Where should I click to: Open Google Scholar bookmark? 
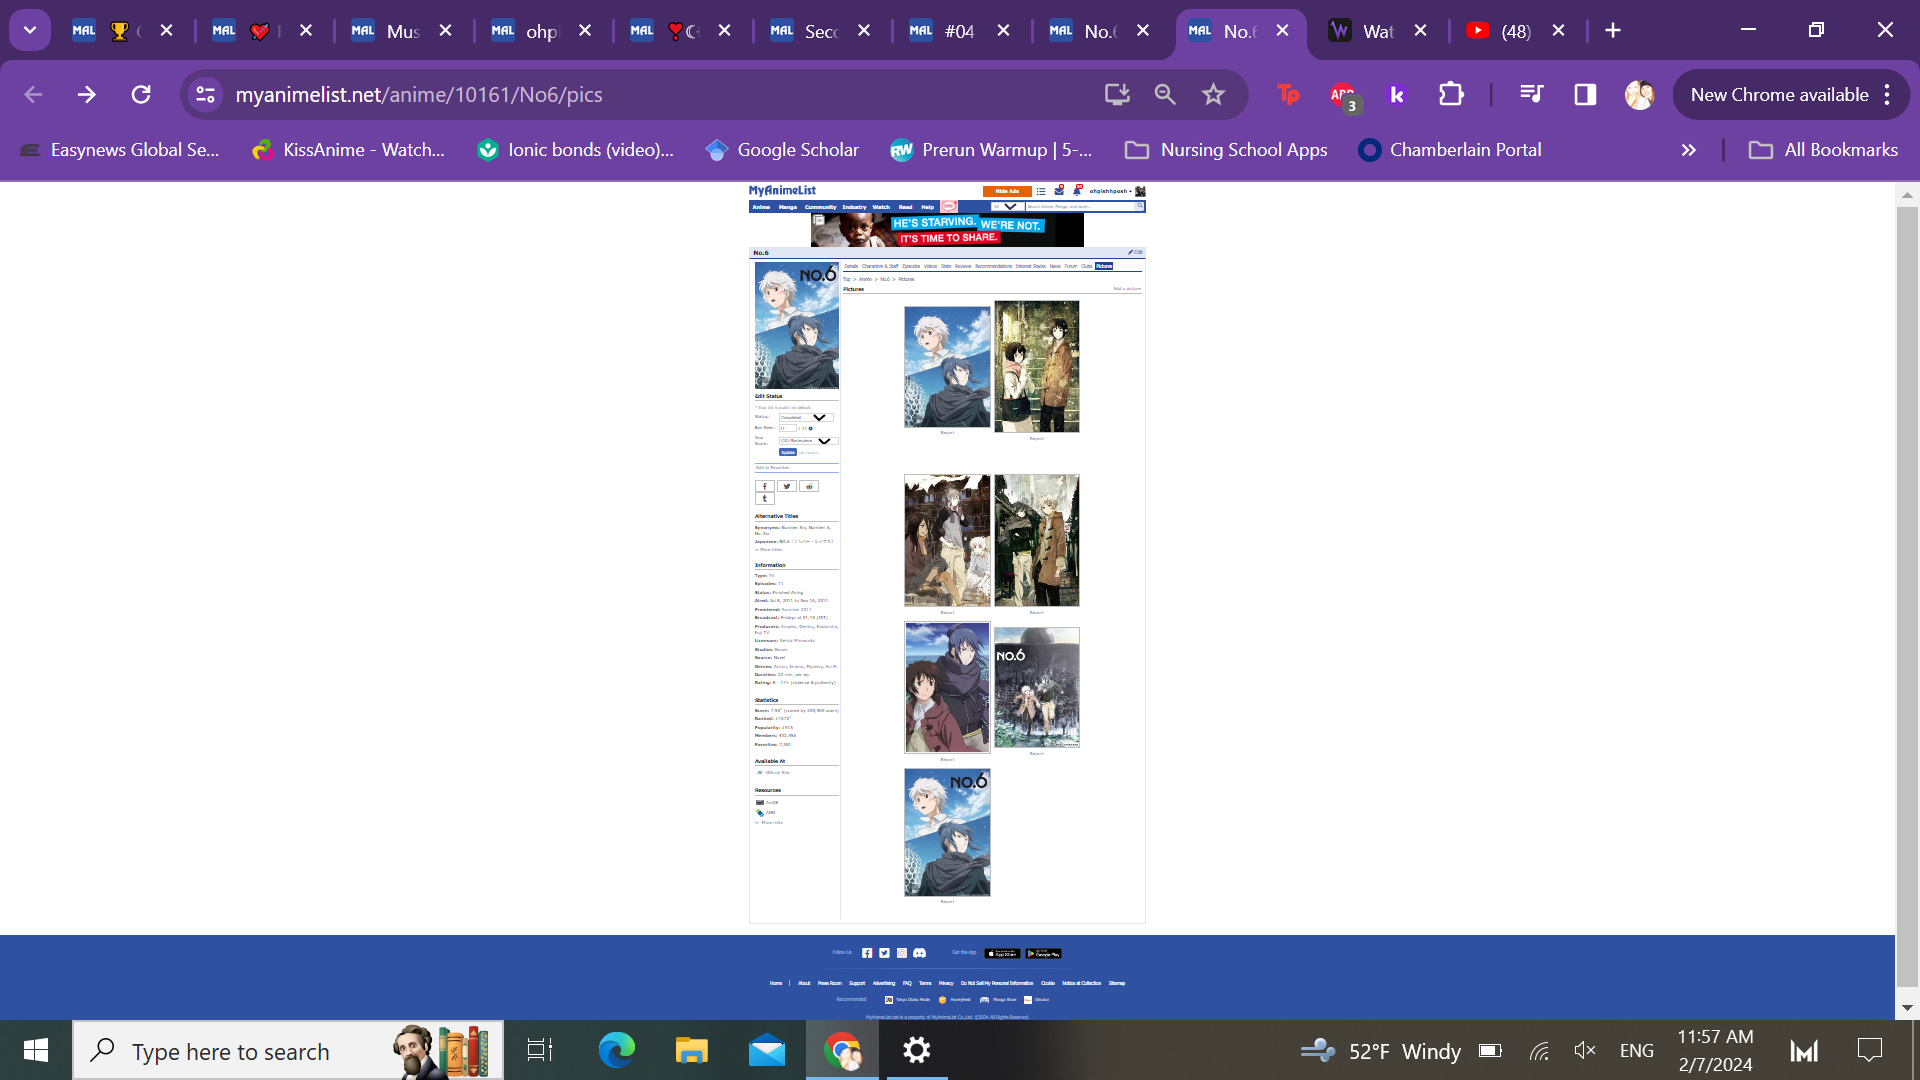click(x=782, y=149)
